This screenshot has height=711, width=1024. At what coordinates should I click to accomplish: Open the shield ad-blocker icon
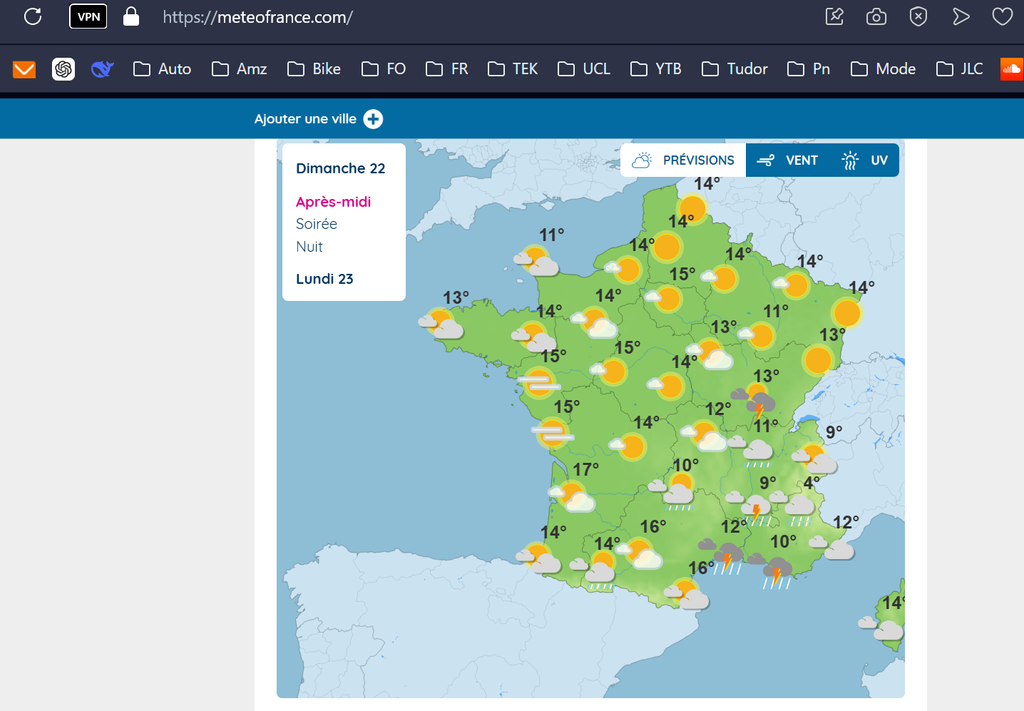(x=918, y=17)
